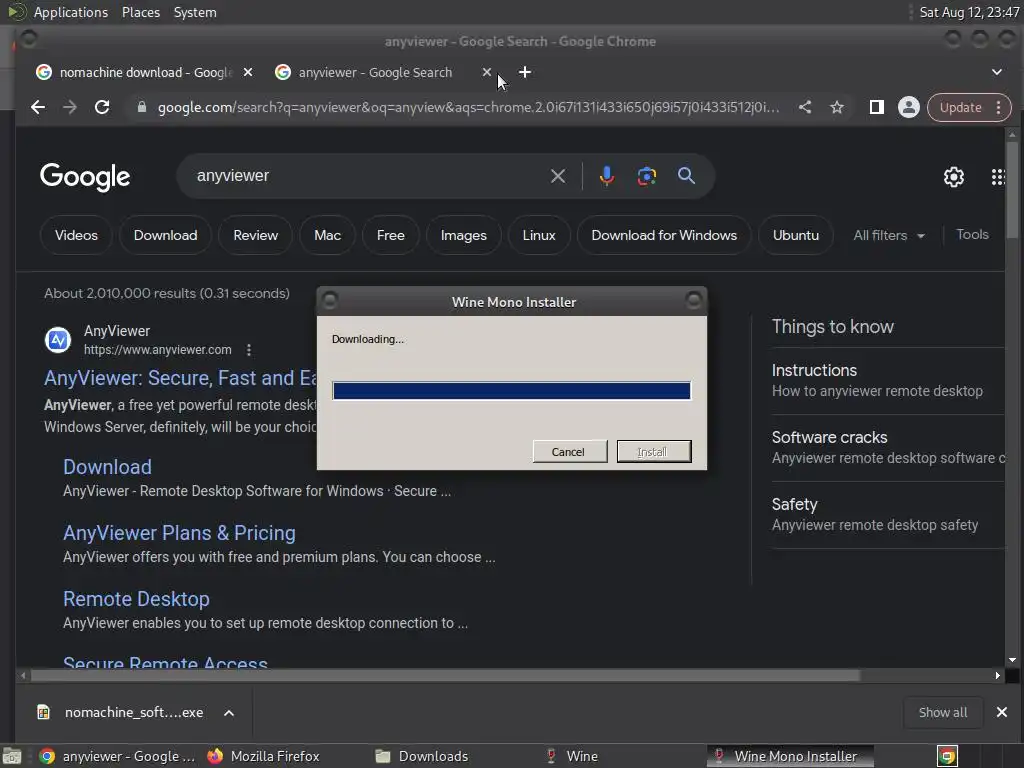Click Install in Wine Mono Installer
This screenshot has width=1024, height=768.
pyautogui.click(x=654, y=451)
